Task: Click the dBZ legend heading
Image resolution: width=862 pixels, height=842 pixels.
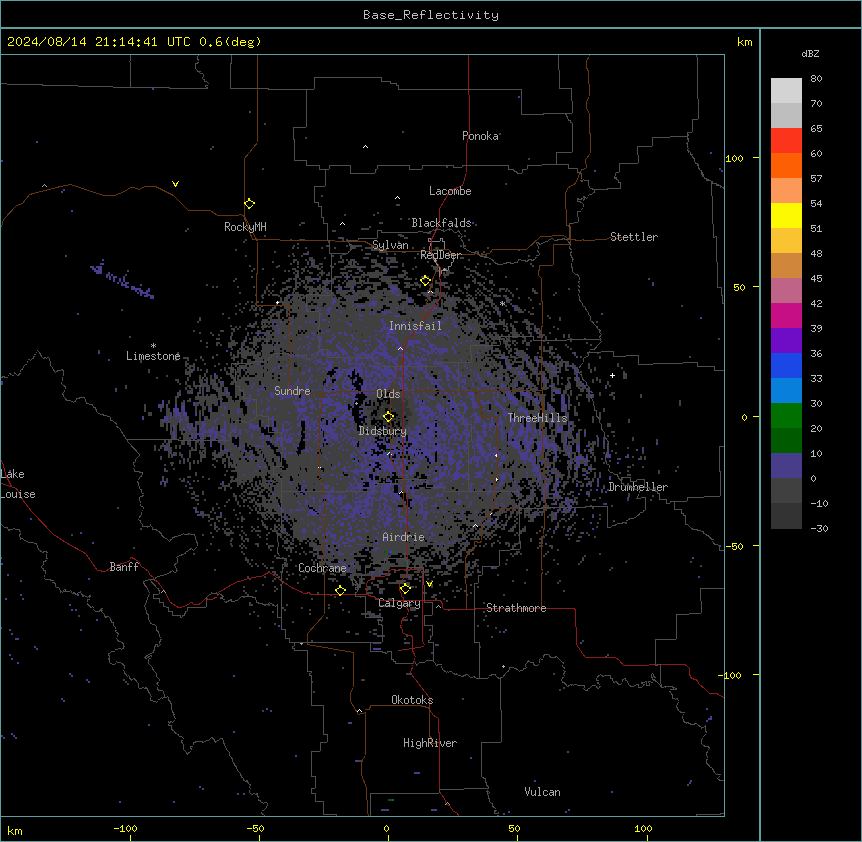Action: (810, 53)
